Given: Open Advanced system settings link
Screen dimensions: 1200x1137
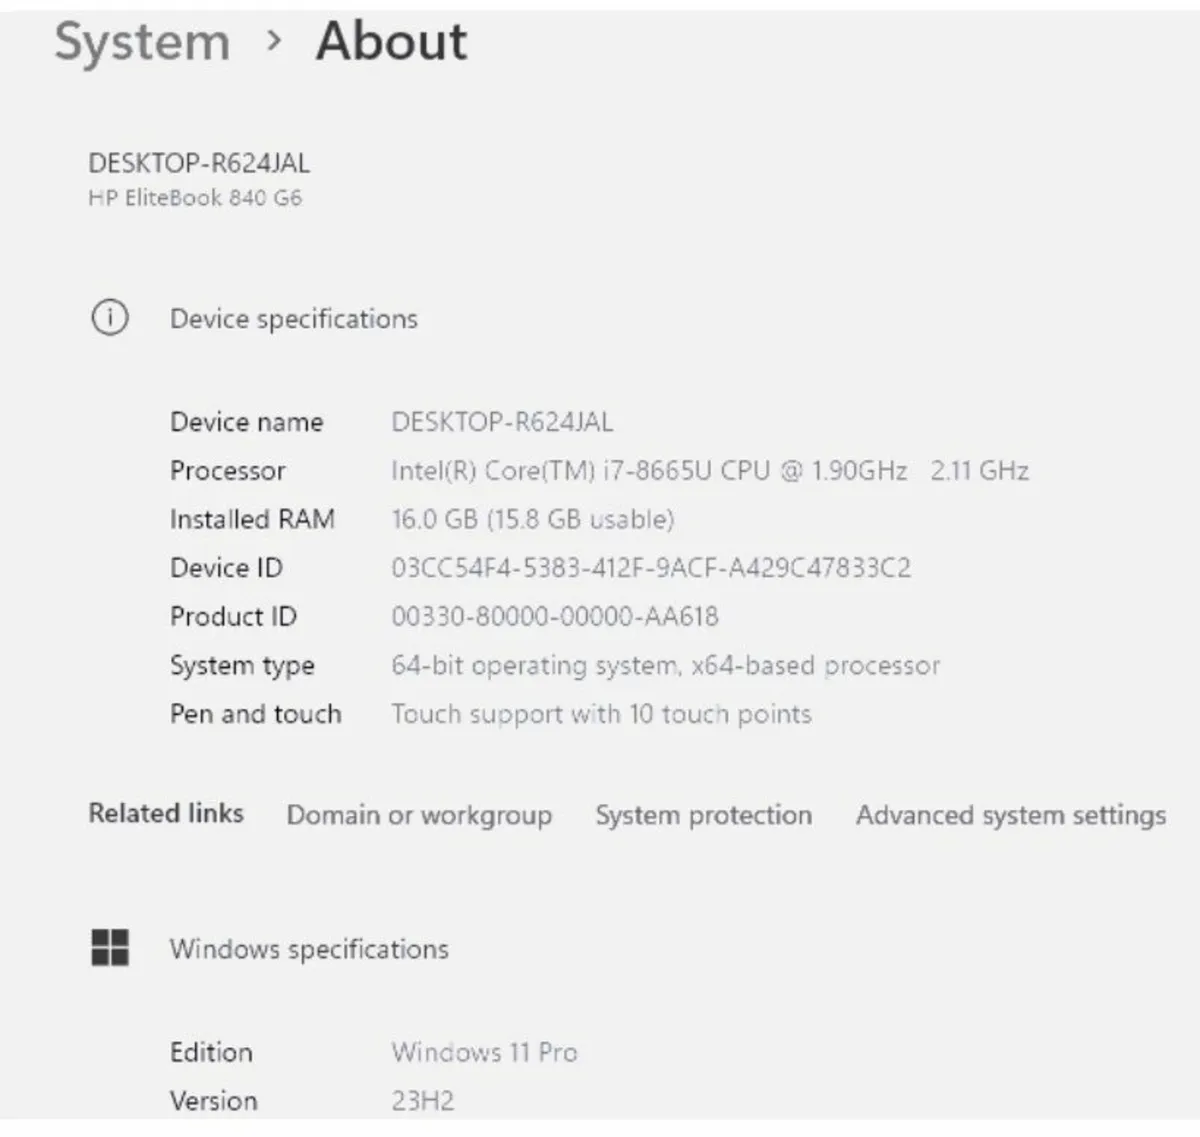Looking at the screenshot, I should click(1011, 815).
